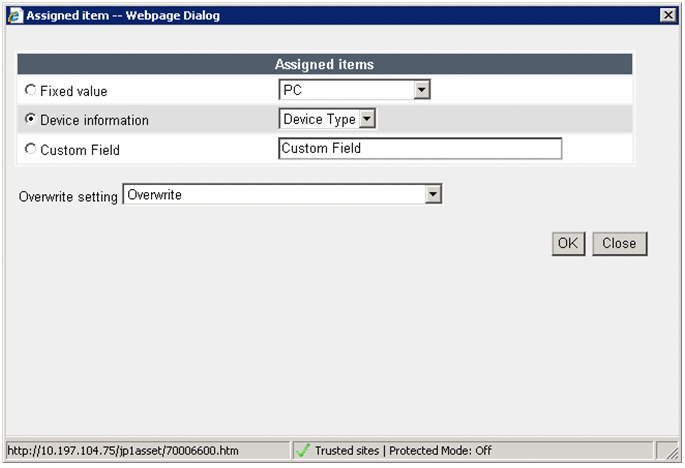Open the PC fixed value dropdown
This screenshot has width=685, height=468.
coord(421,91)
